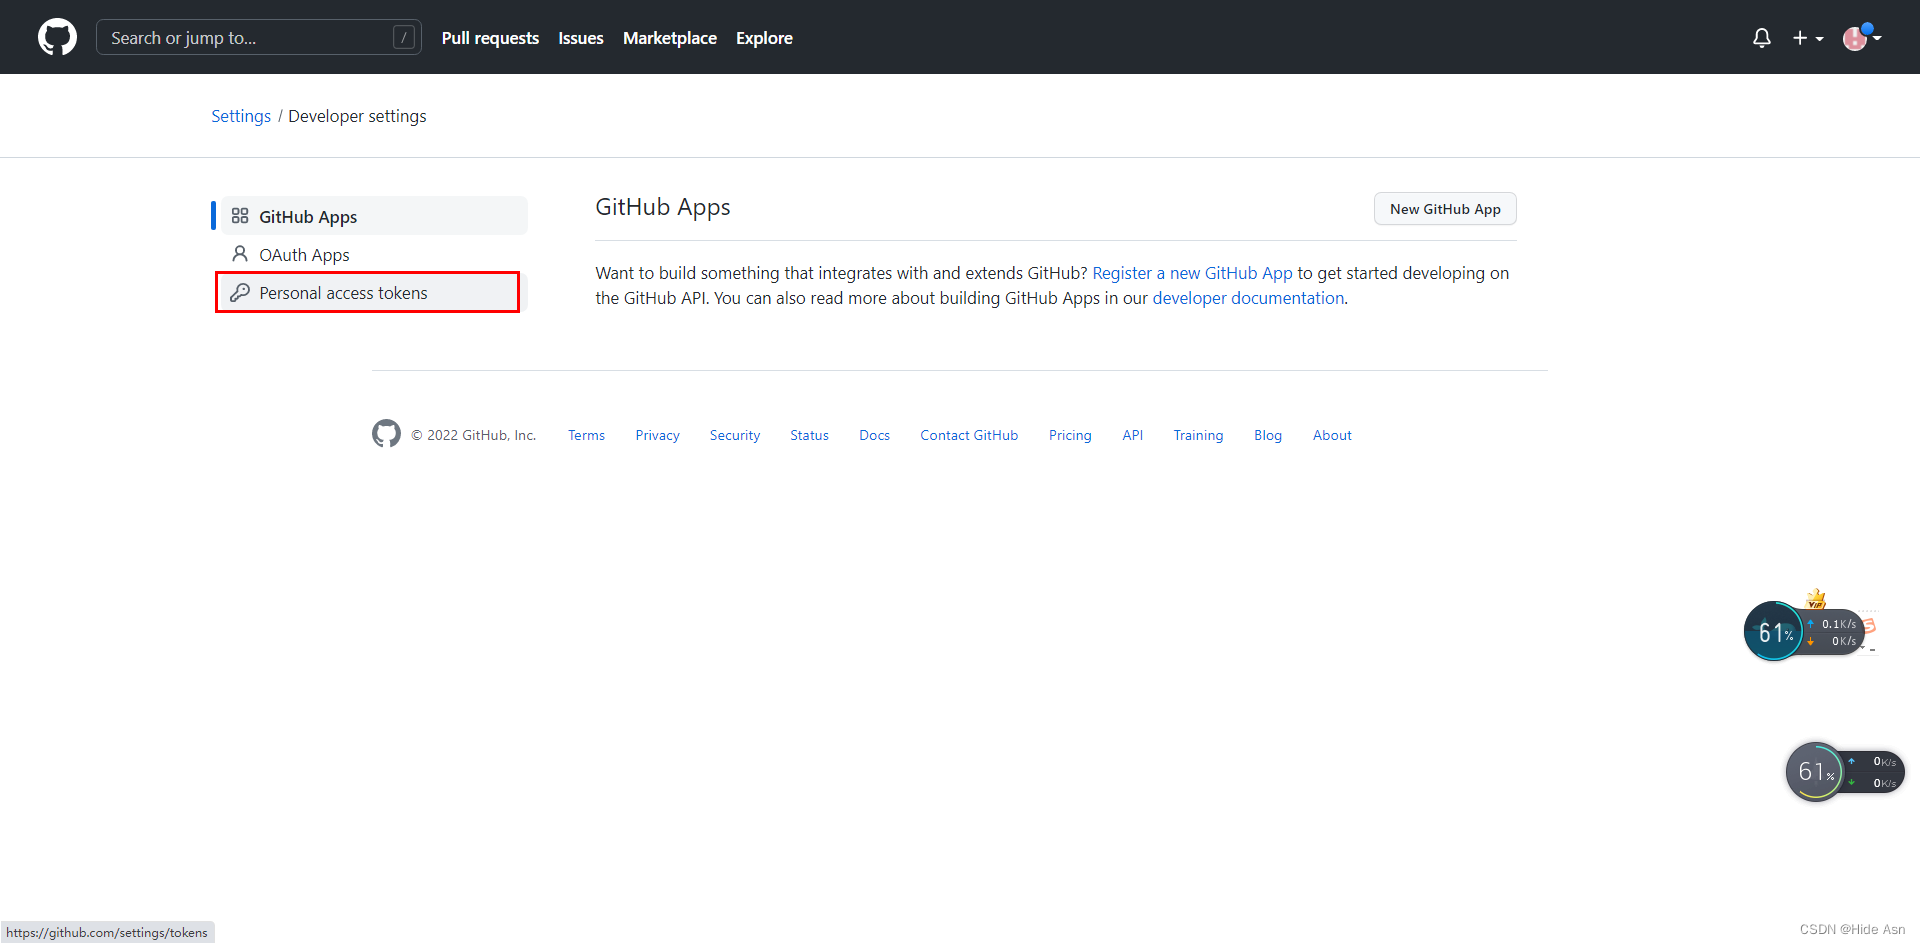Image resolution: width=1920 pixels, height=944 pixels.
Task: Click the Developer settings breadcrumb text
Action: pos(357,116)
